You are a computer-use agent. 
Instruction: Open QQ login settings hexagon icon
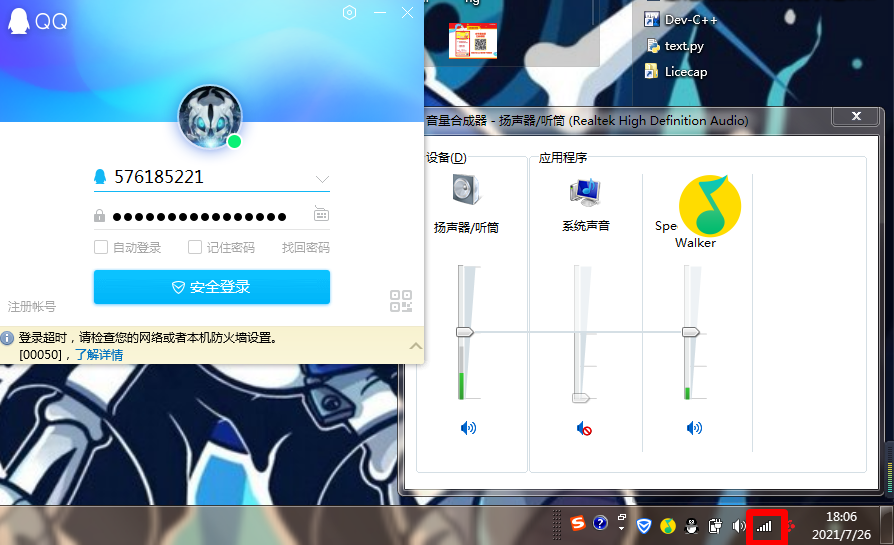pyautogui.click(x=350, y=13)
